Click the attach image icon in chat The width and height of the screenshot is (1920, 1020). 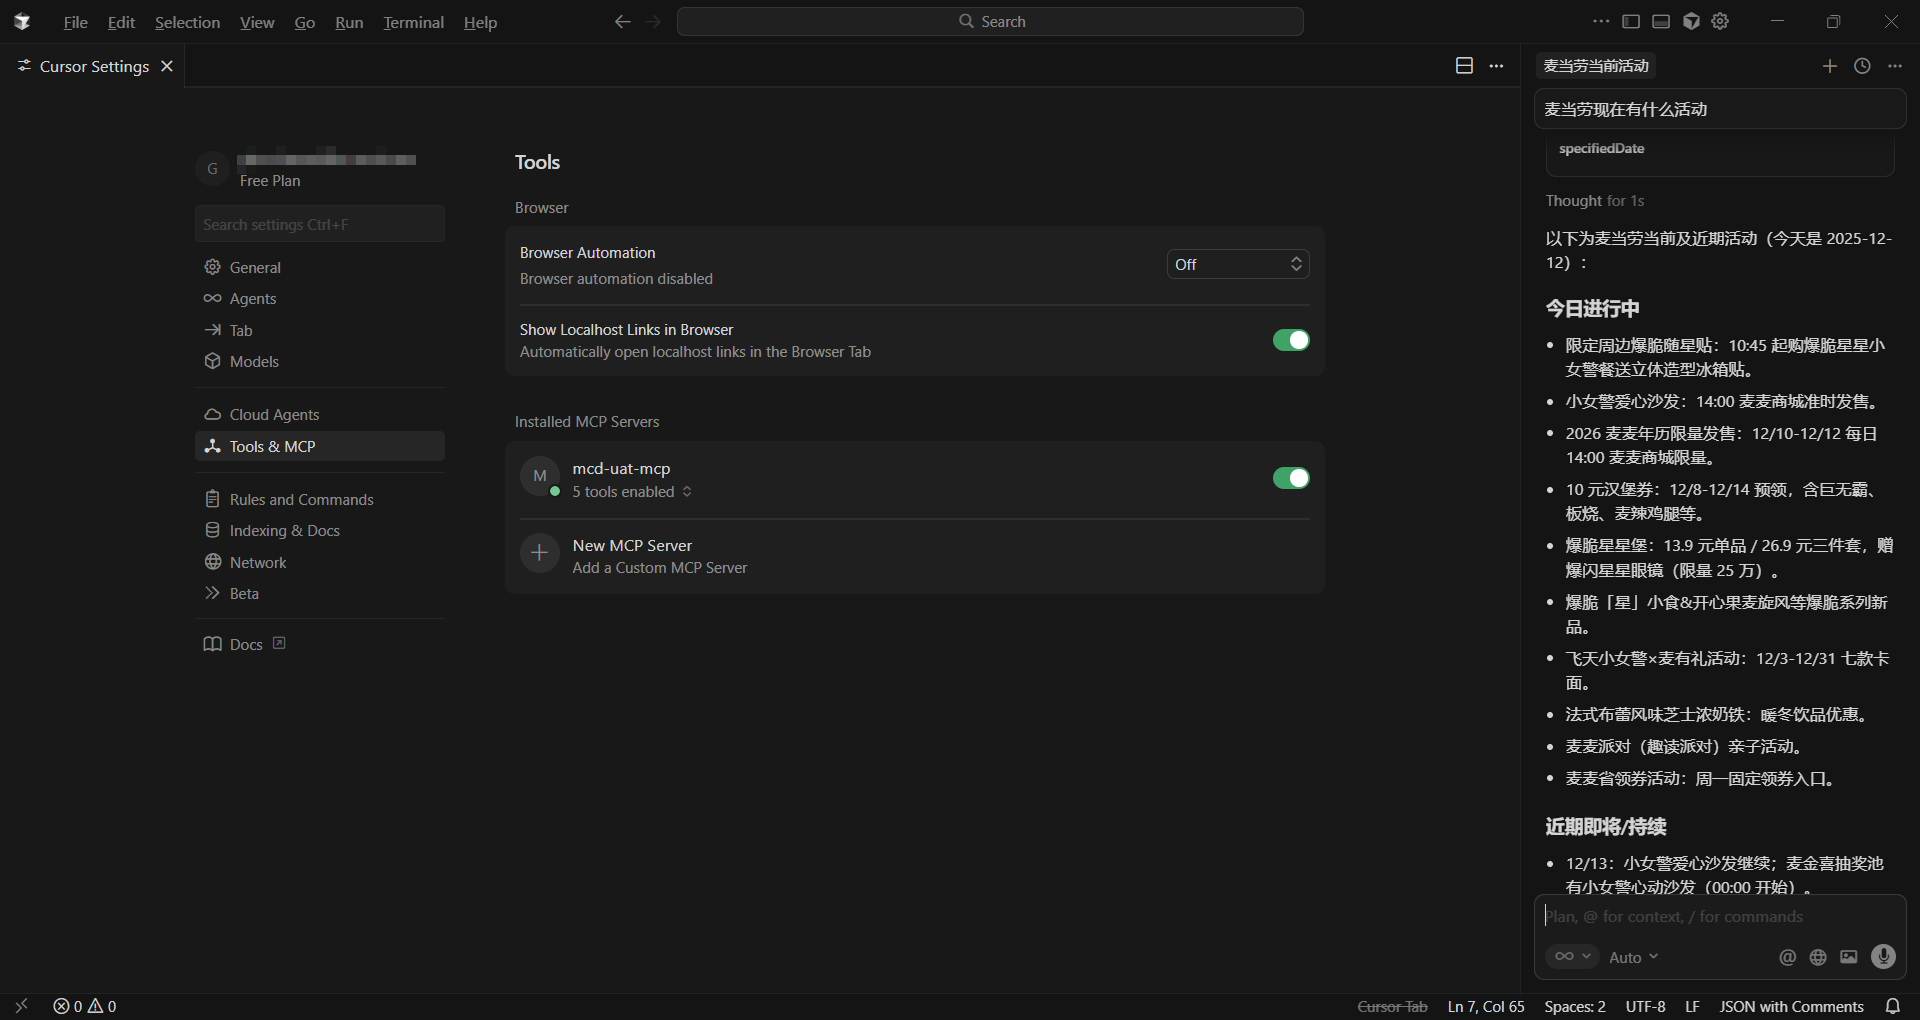click(x=1849, y=957)
